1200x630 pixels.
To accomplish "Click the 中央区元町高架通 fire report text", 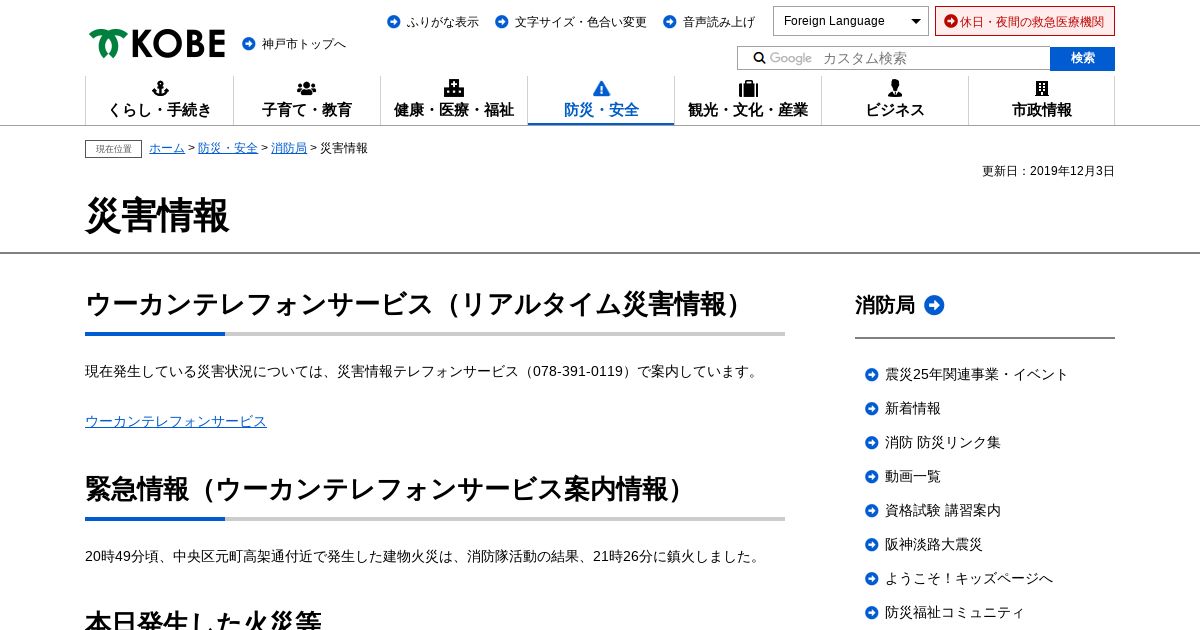I will [423, 556].
